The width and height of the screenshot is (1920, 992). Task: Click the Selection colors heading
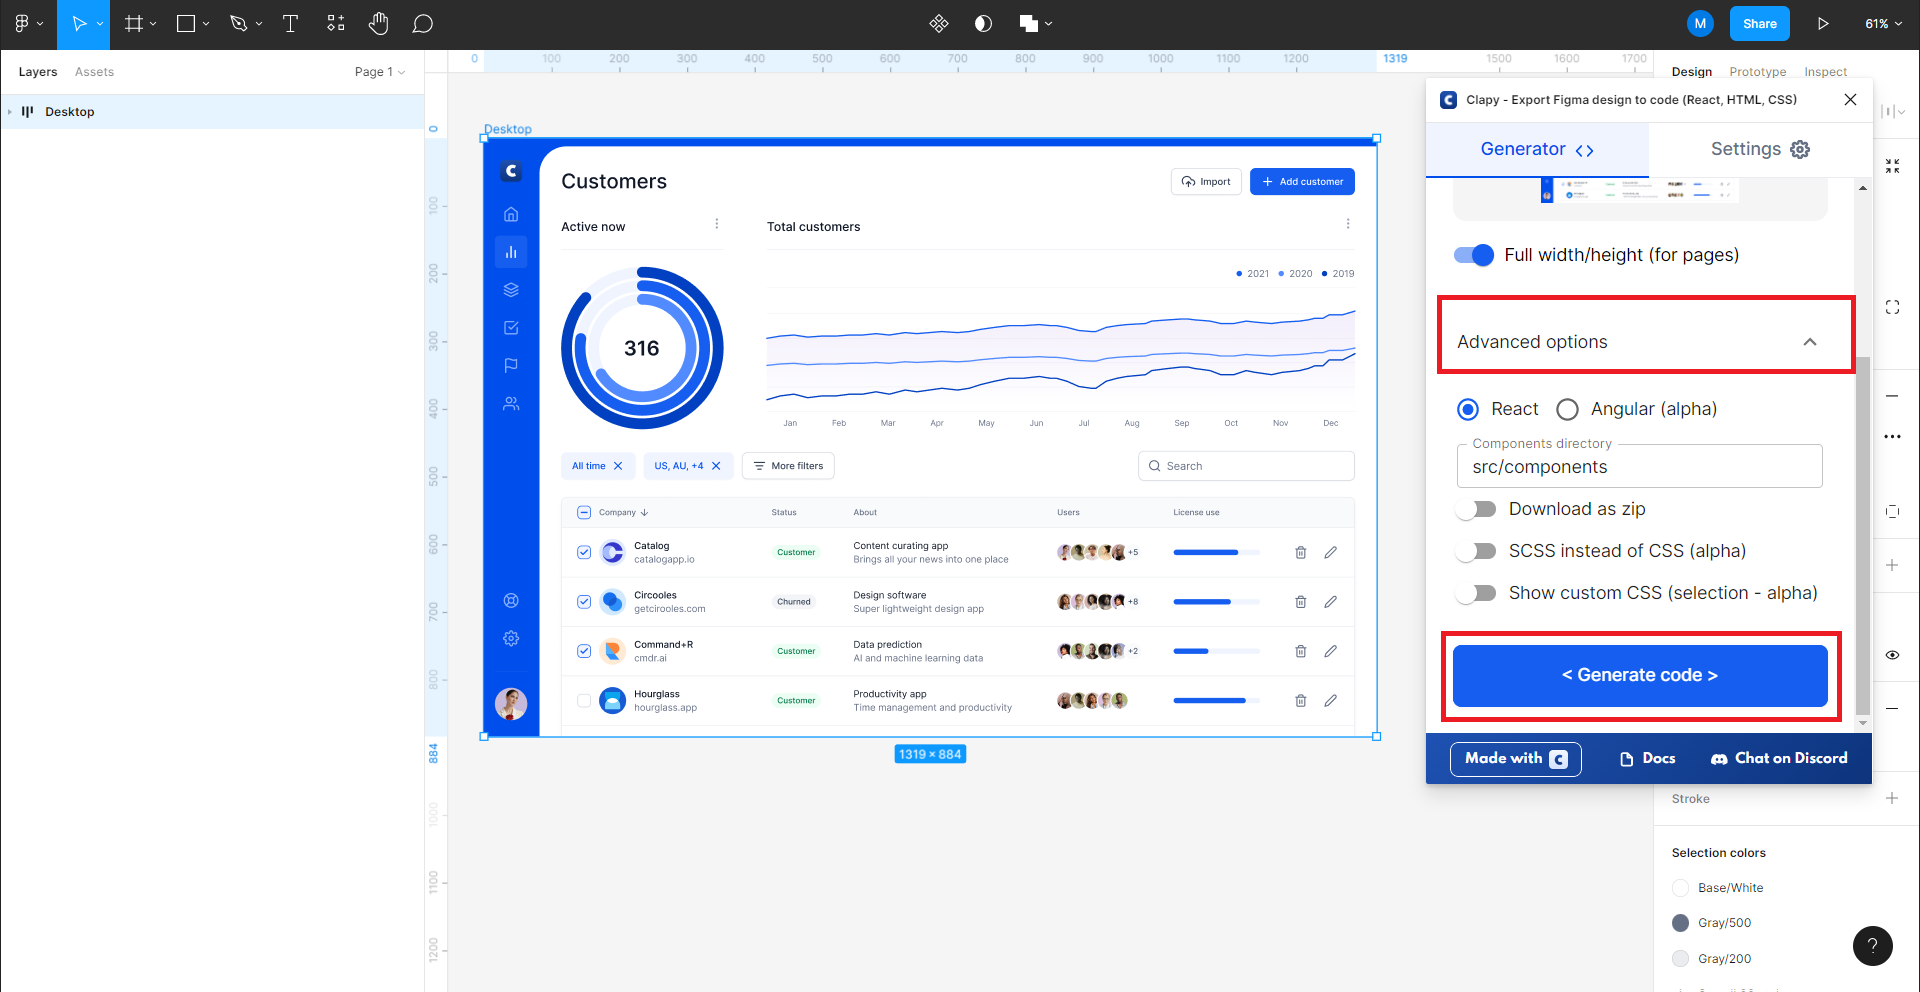click(1718, 853)
